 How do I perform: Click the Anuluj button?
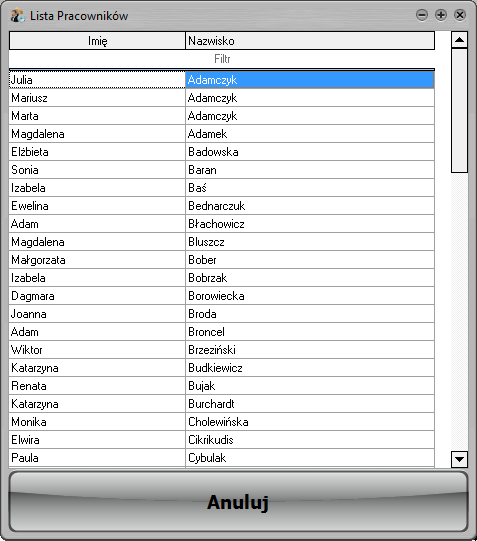click(238, 502)
